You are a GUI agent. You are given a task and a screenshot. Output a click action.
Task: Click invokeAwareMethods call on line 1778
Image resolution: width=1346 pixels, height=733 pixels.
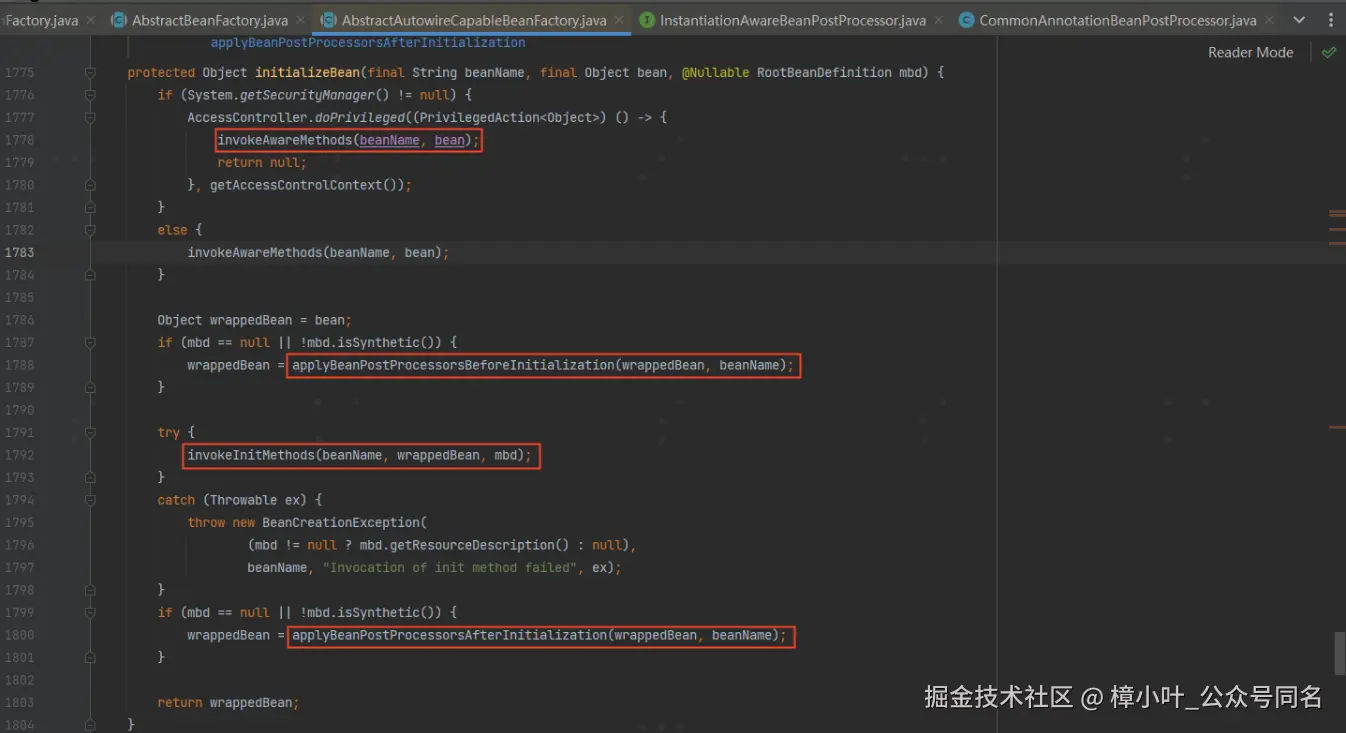pos(285,140)
